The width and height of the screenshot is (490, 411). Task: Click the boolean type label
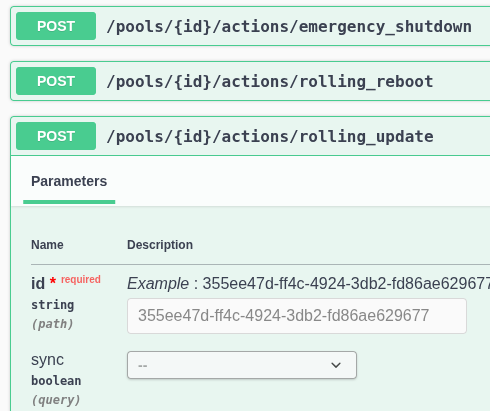(x=56, y=381)
